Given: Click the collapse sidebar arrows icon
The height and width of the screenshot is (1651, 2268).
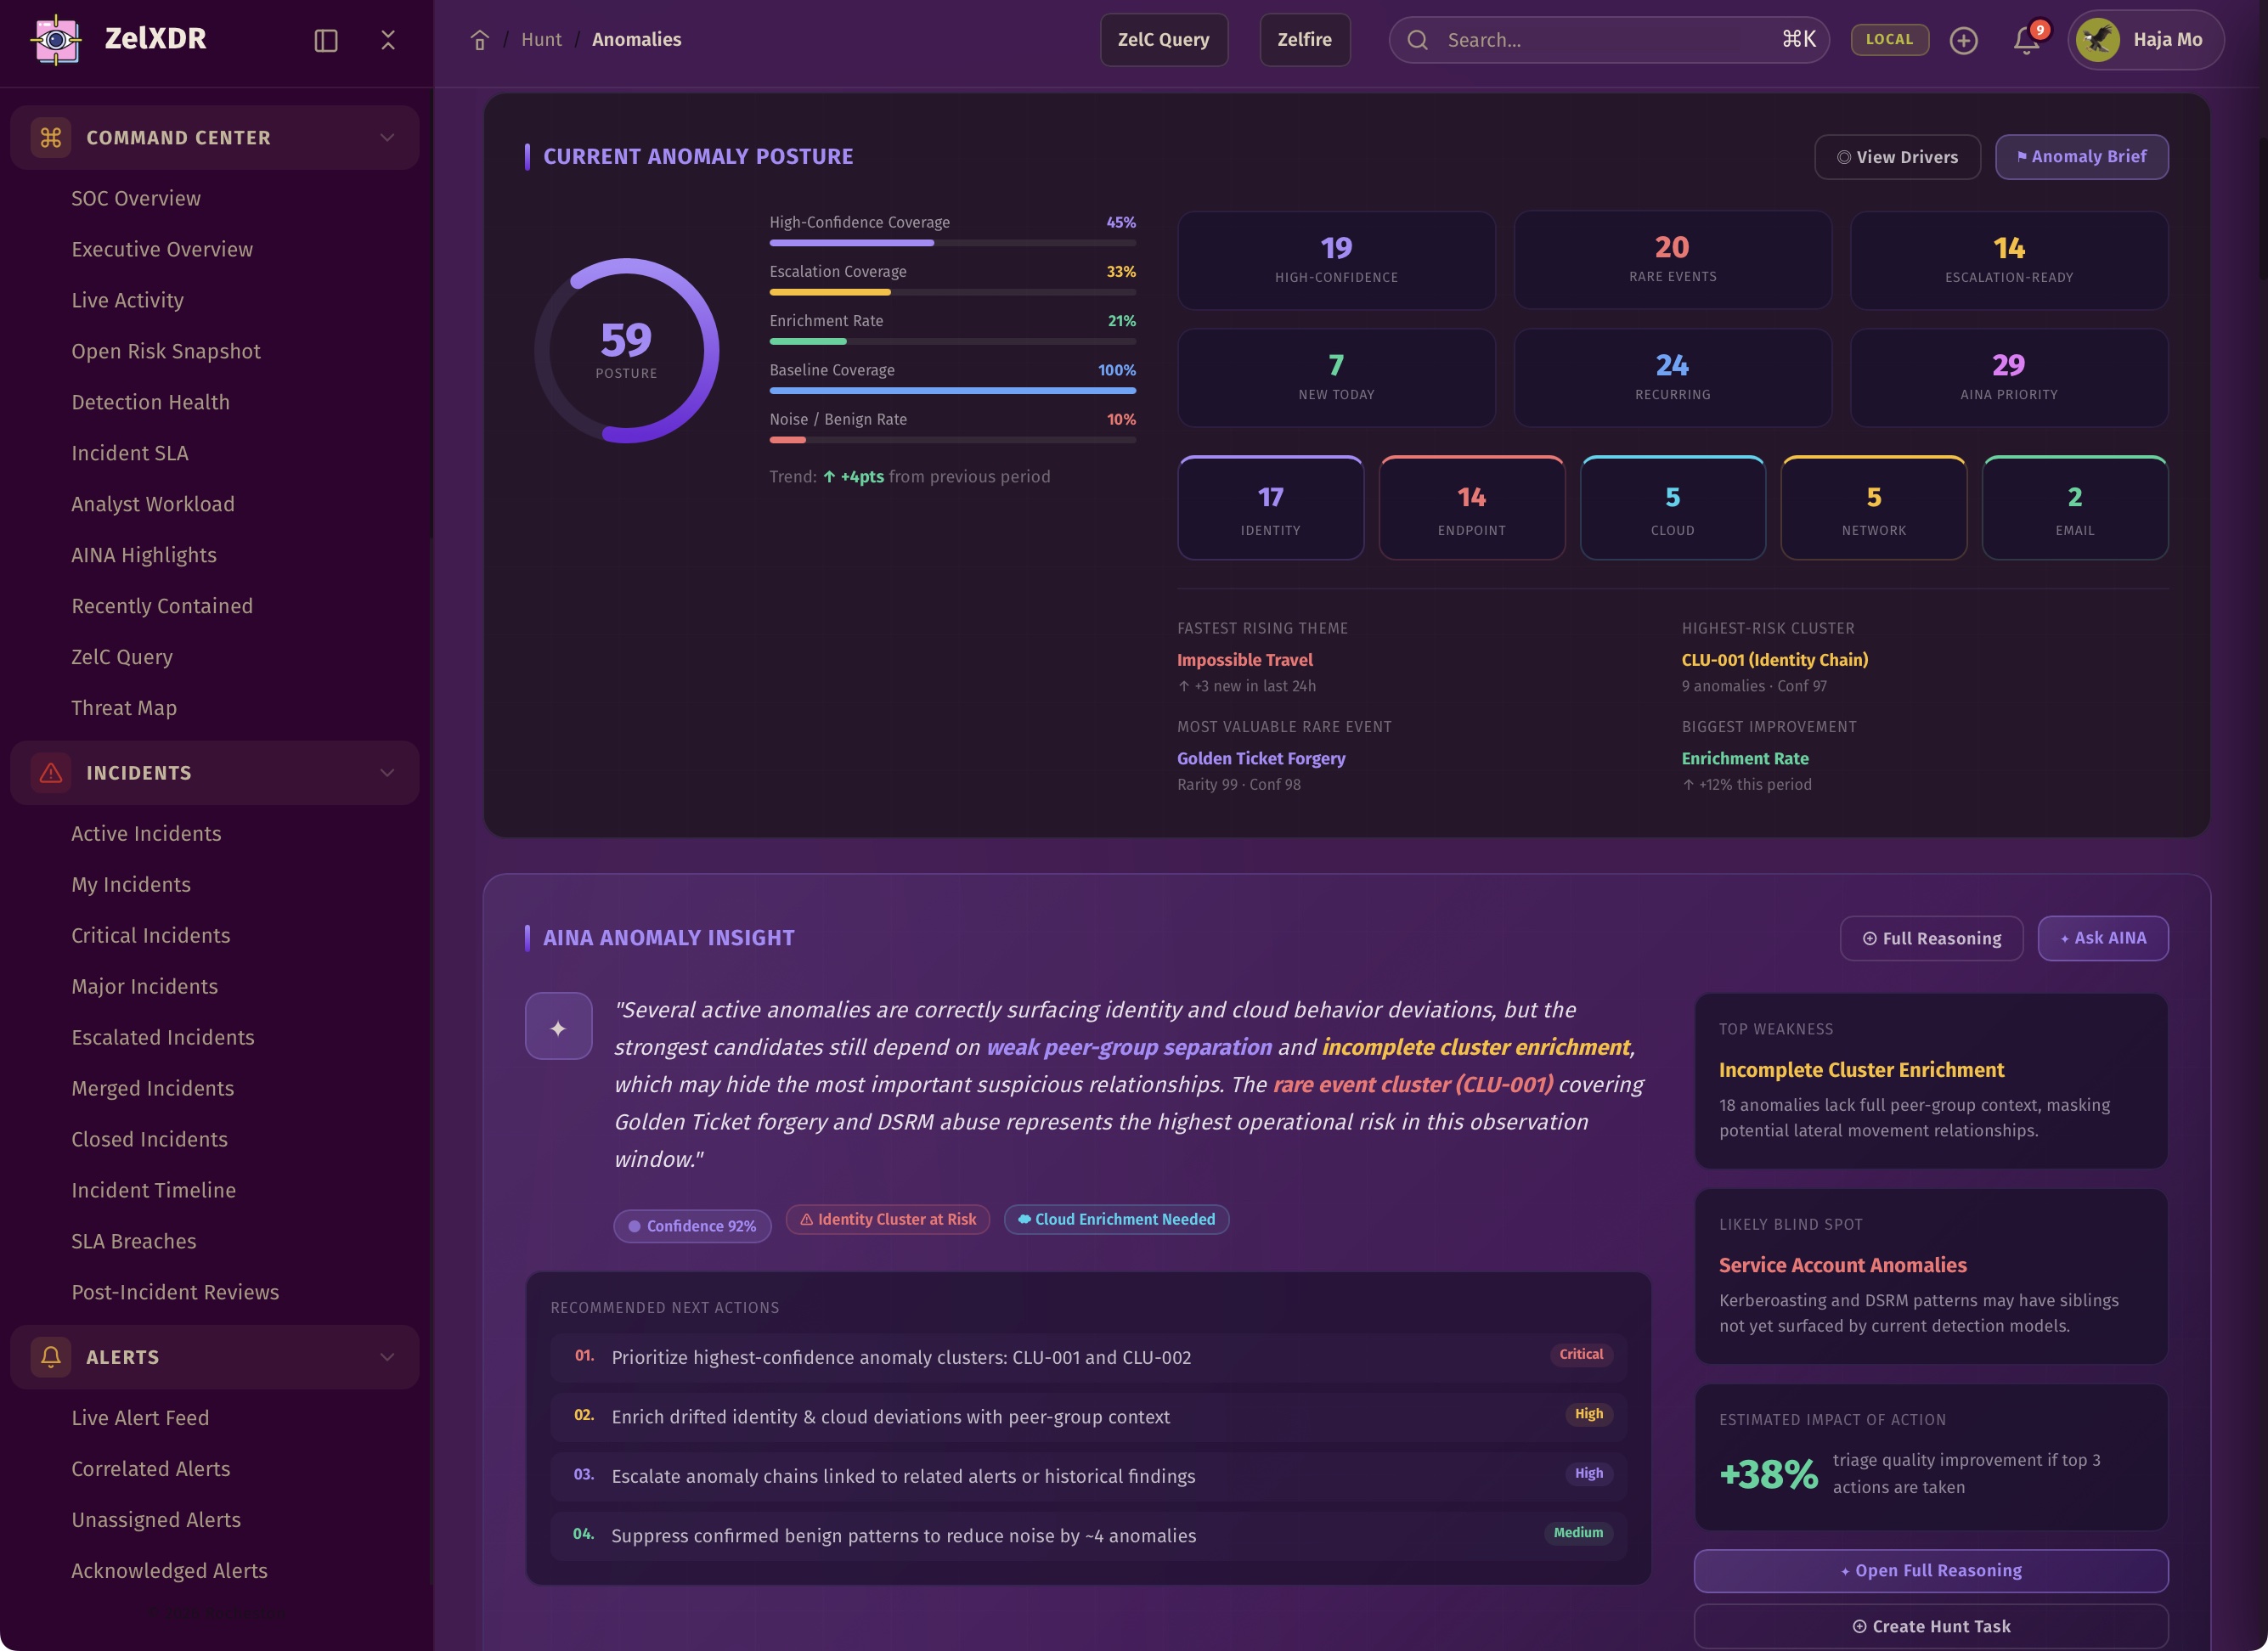Looking at the screenshot, I should click(x=388, y=40).
